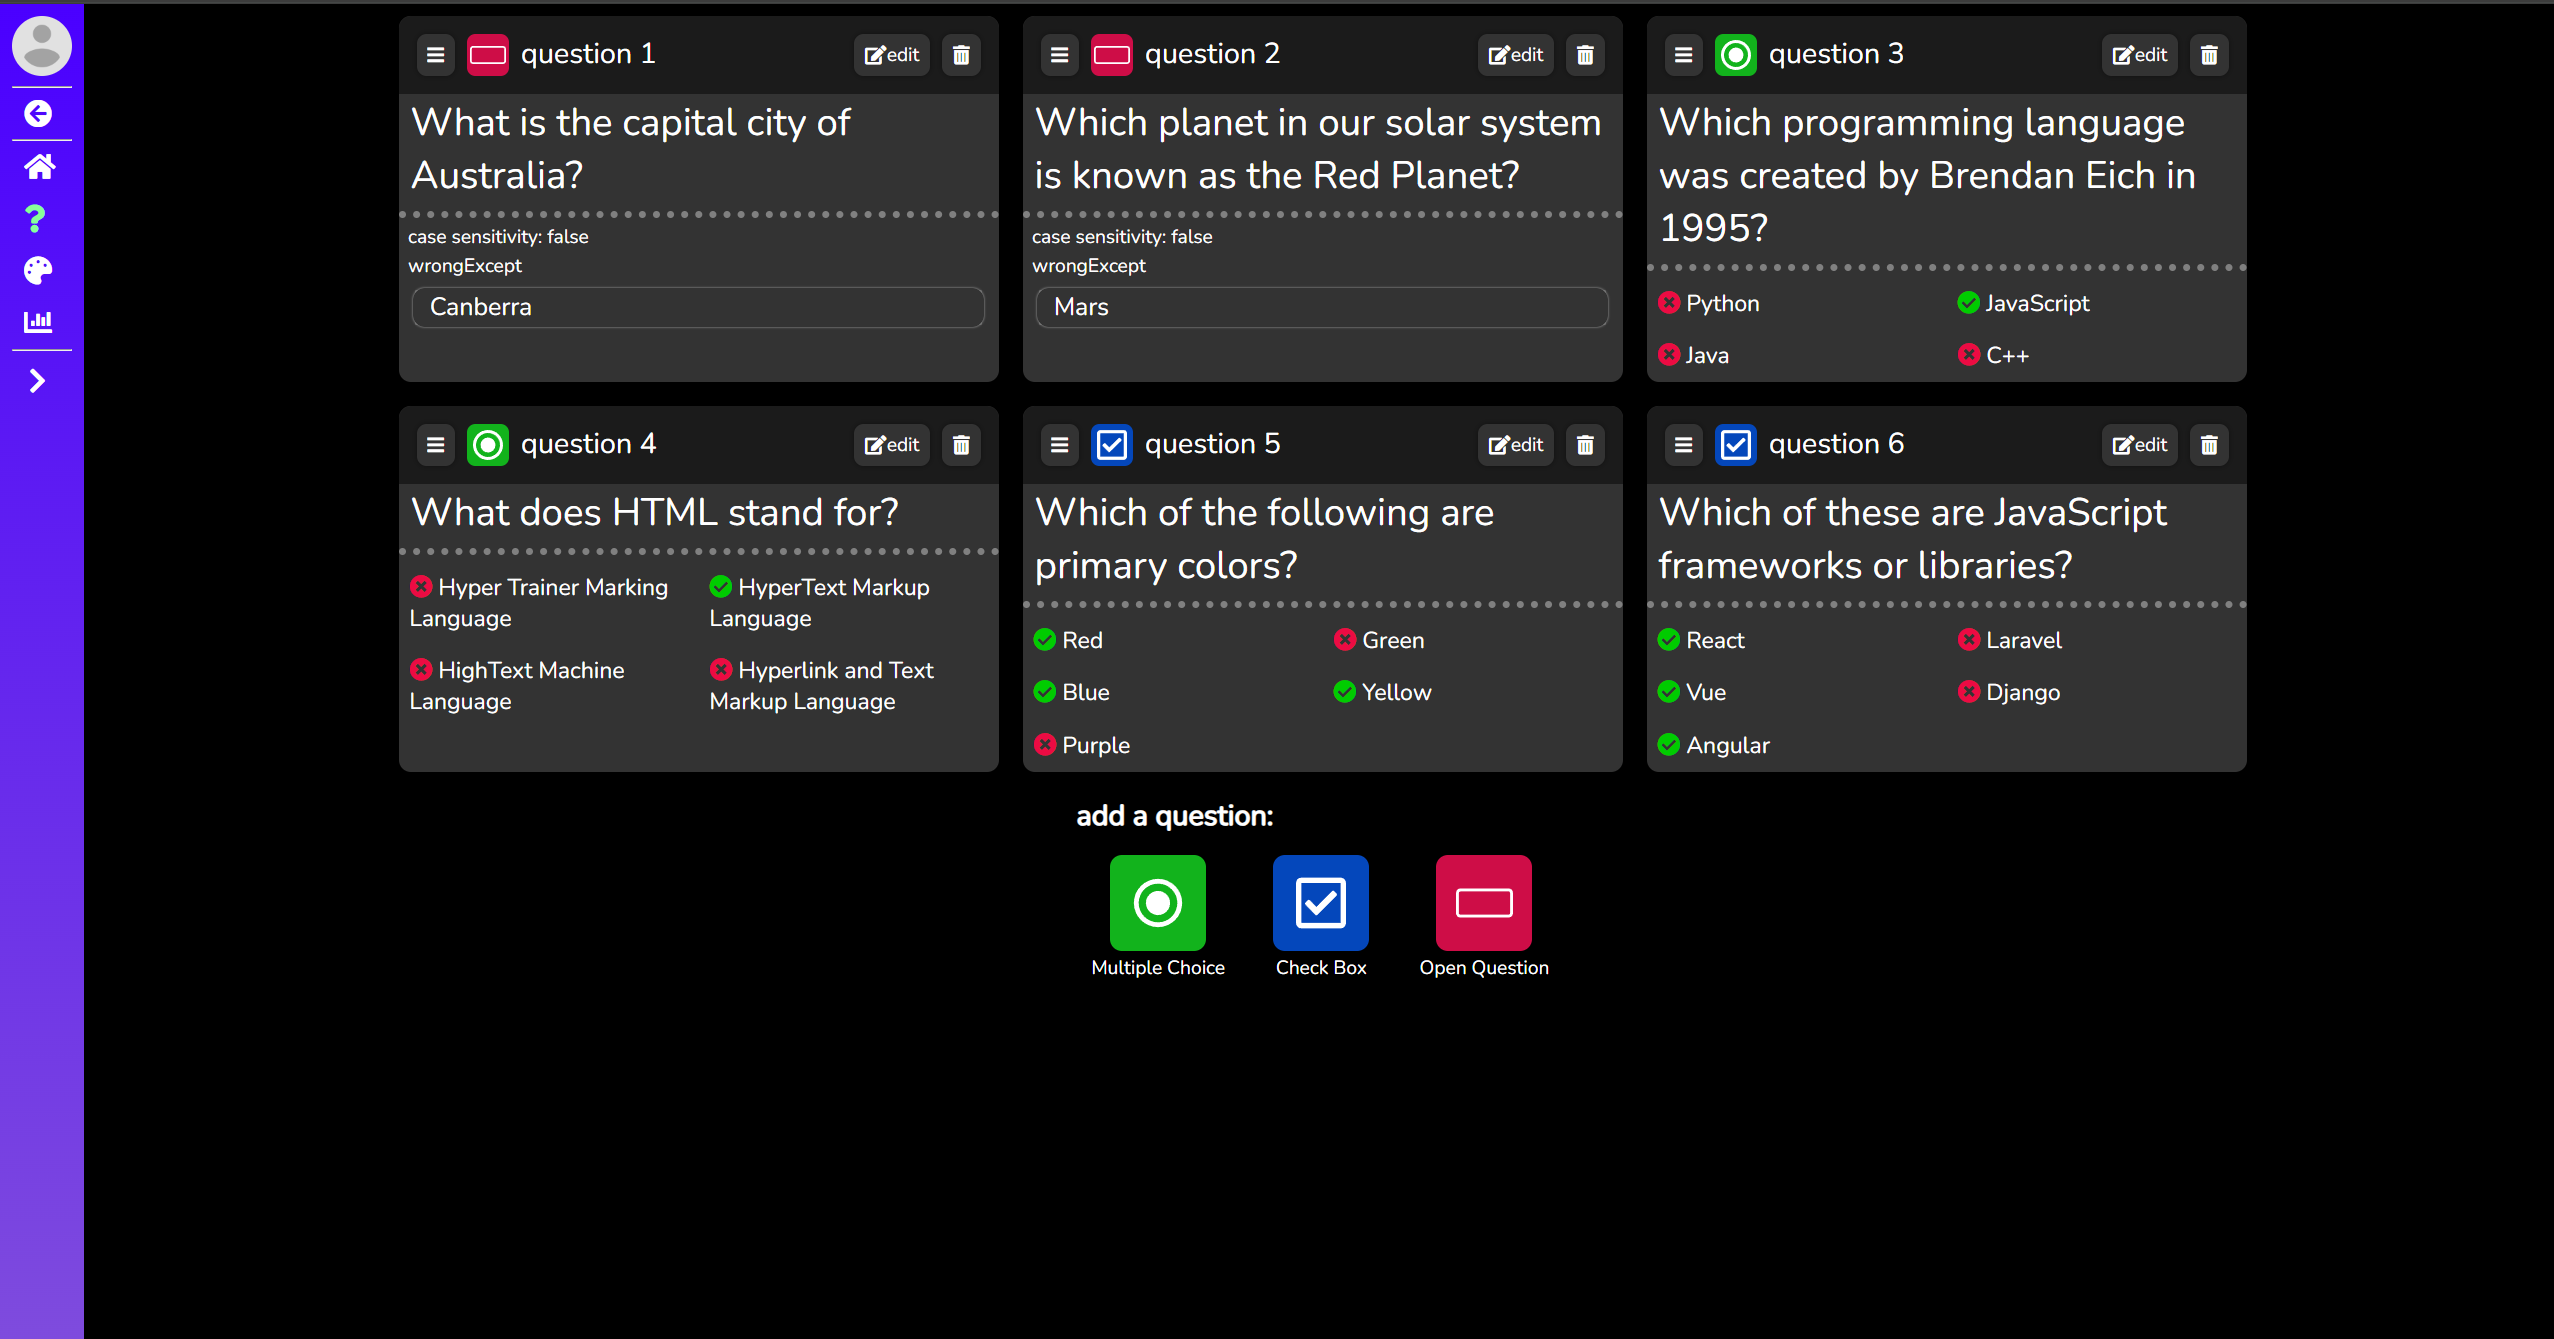Toggle the Red answer option
This screenshot has width=2554, height=1339.
1068,640
